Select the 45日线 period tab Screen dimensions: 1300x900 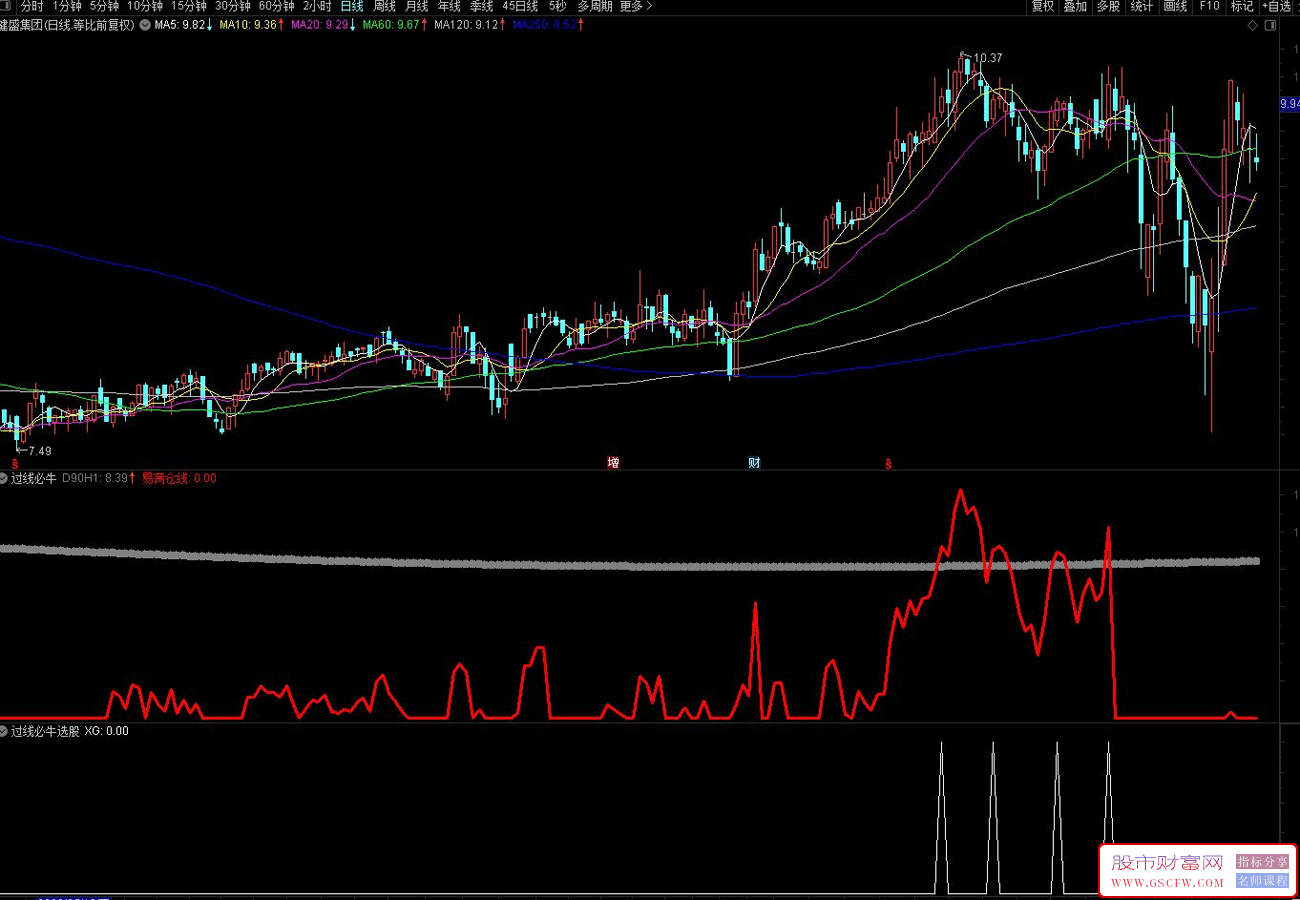pyautogui.click(x=520, y=6)
